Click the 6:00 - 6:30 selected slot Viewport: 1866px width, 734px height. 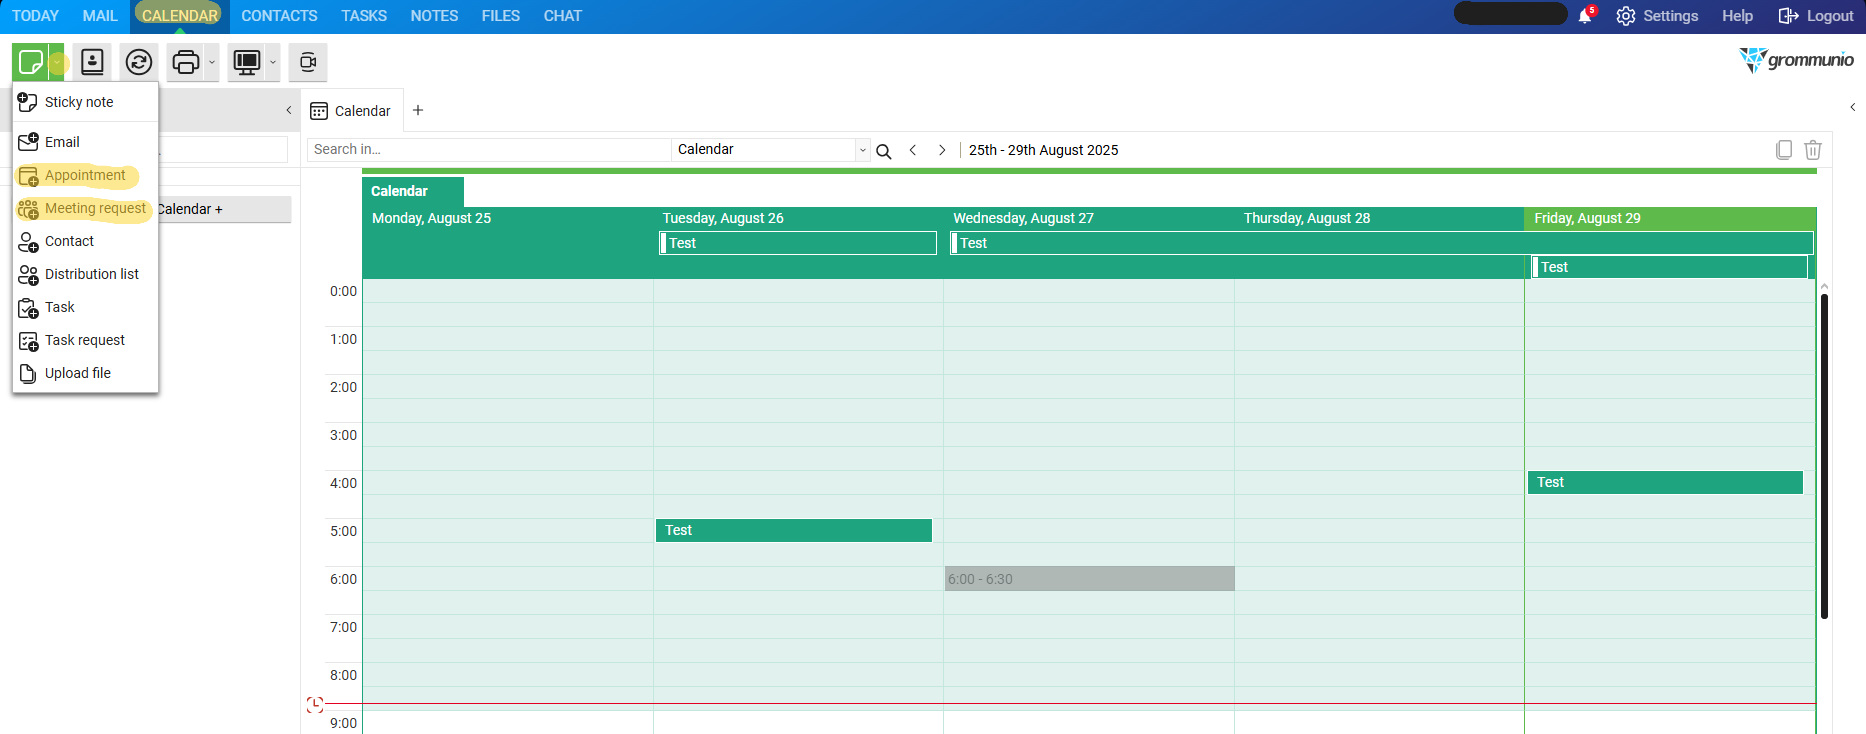(1090, 579)
